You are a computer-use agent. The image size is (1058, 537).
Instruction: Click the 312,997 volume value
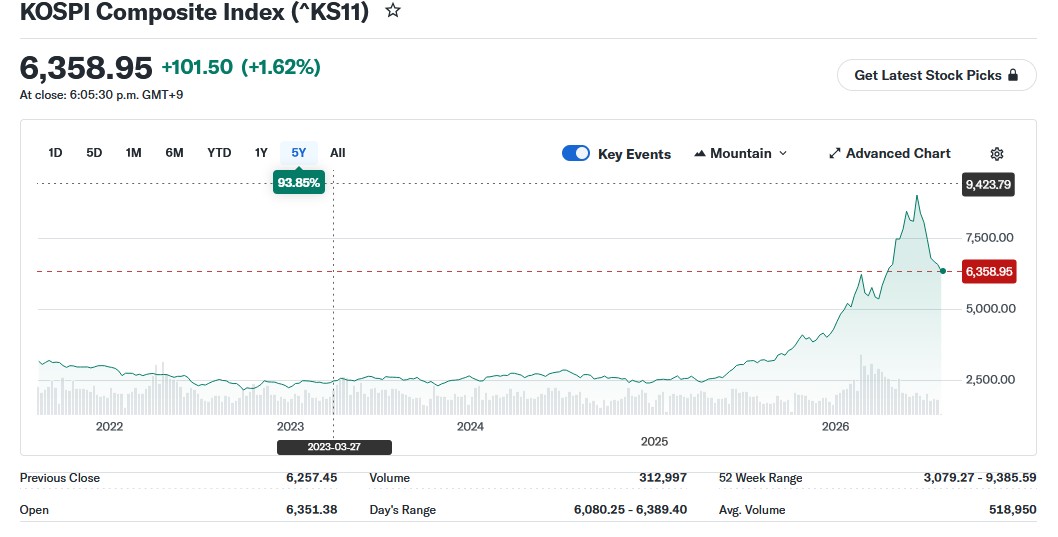[663, 478]
